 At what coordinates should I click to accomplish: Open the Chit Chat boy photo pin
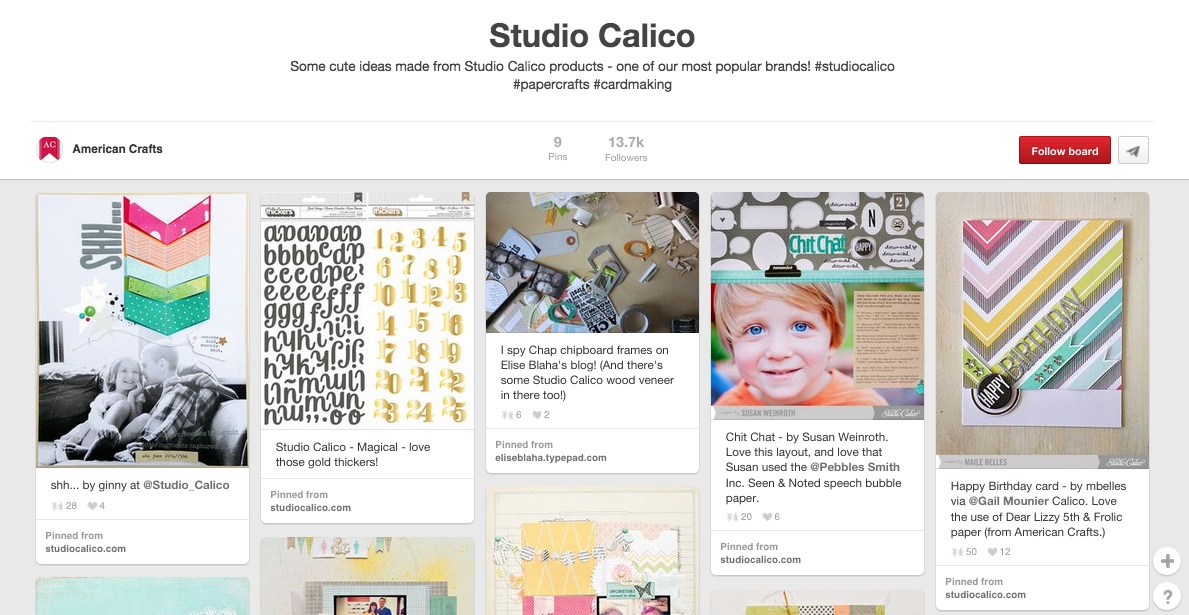817,306
